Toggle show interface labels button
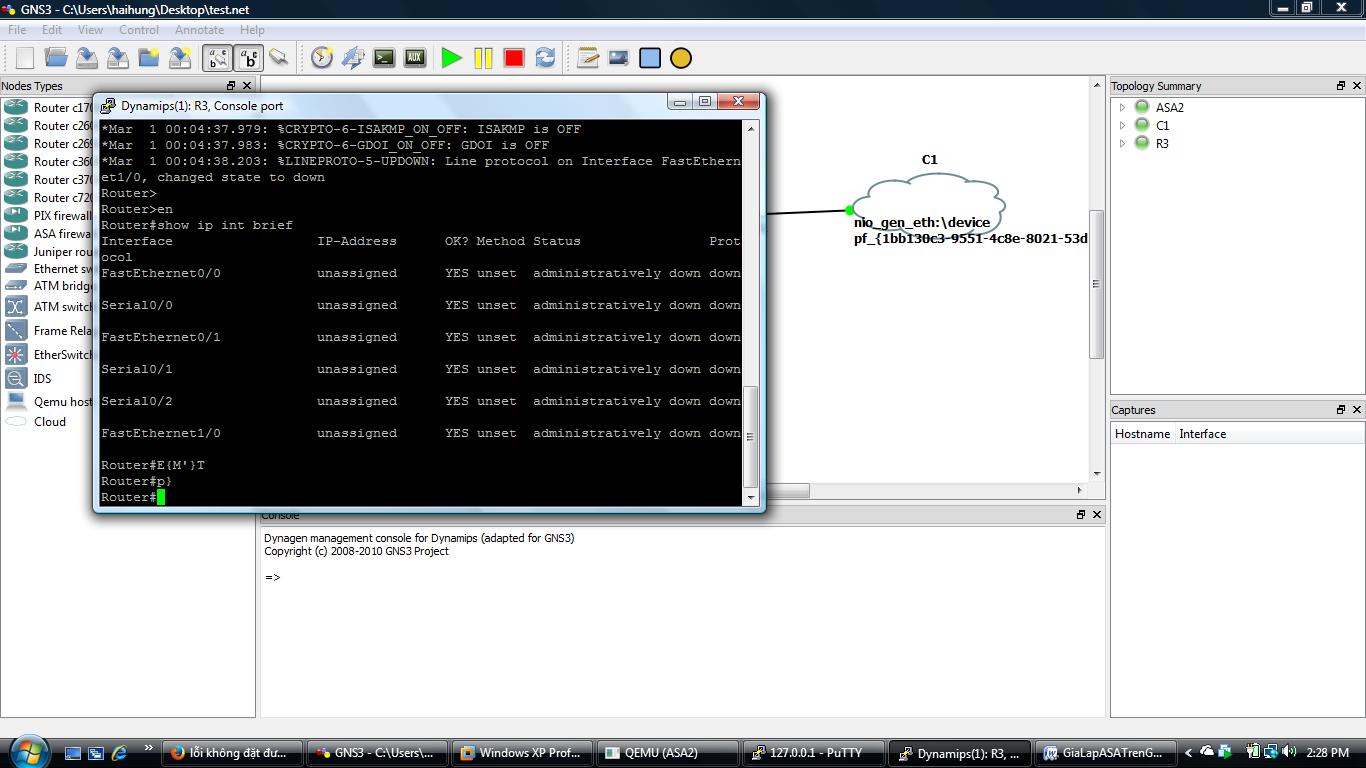 [x=217, y=58]
